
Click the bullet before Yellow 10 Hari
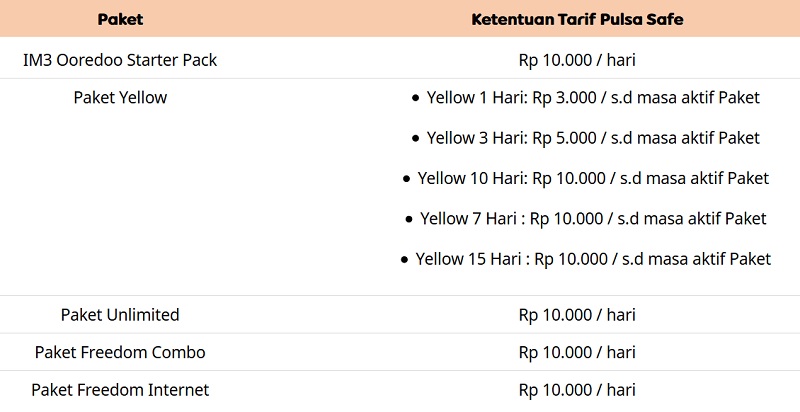(x=407, y=179)
